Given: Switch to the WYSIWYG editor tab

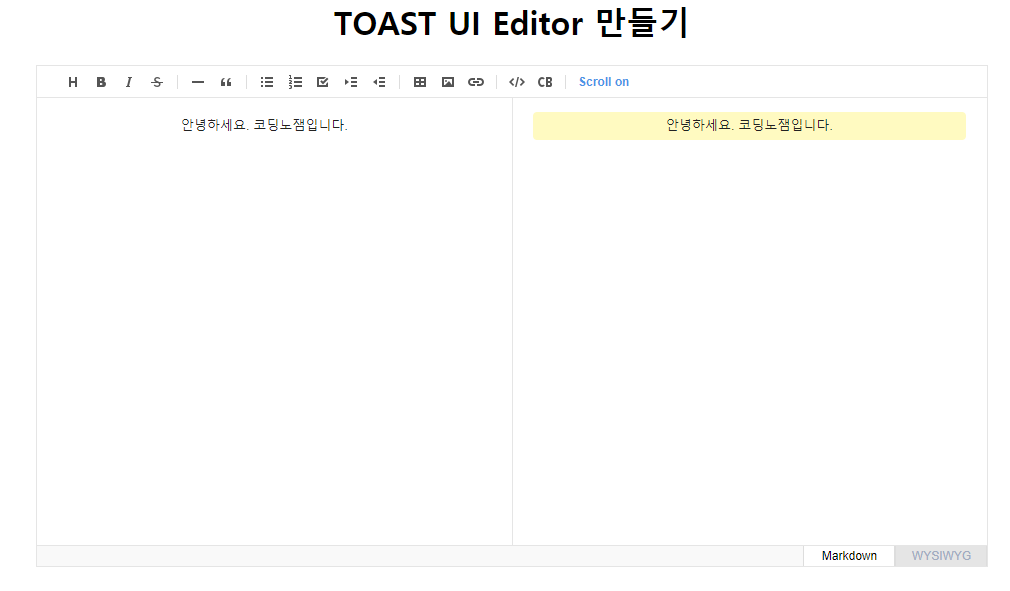Looking at the screenshot, I should (941, 556).
